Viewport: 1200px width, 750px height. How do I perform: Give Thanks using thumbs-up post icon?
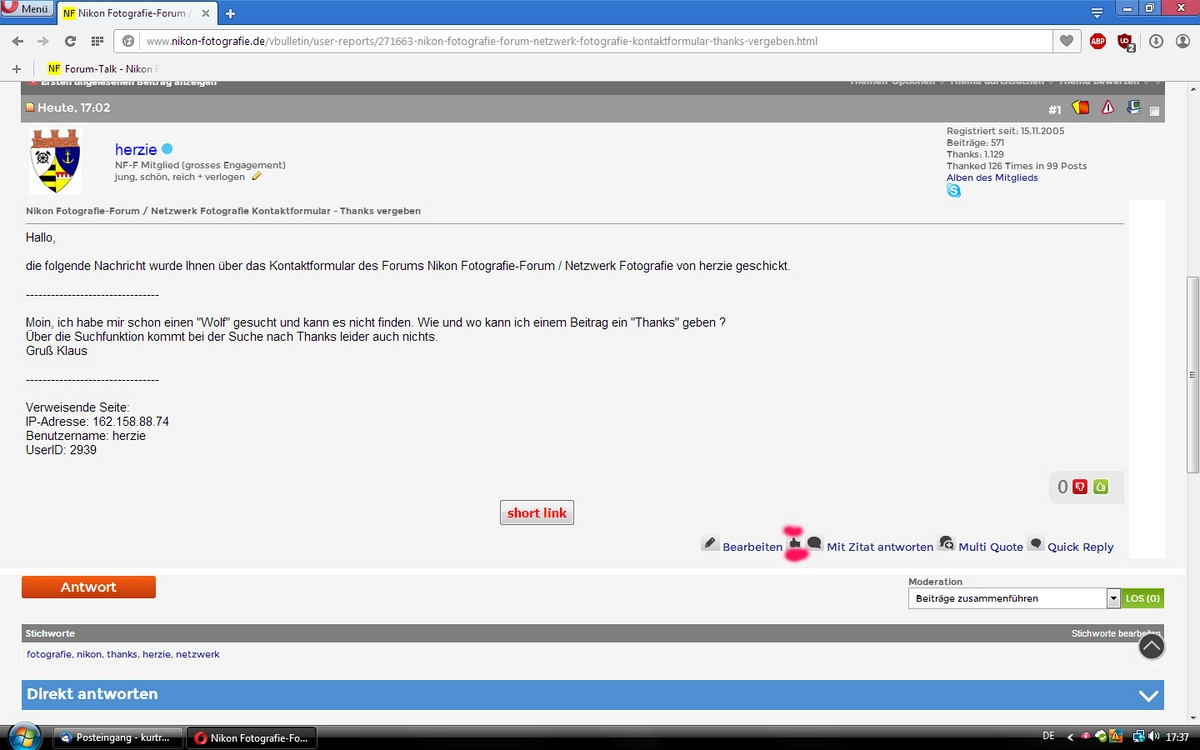(x=795, y=543)
